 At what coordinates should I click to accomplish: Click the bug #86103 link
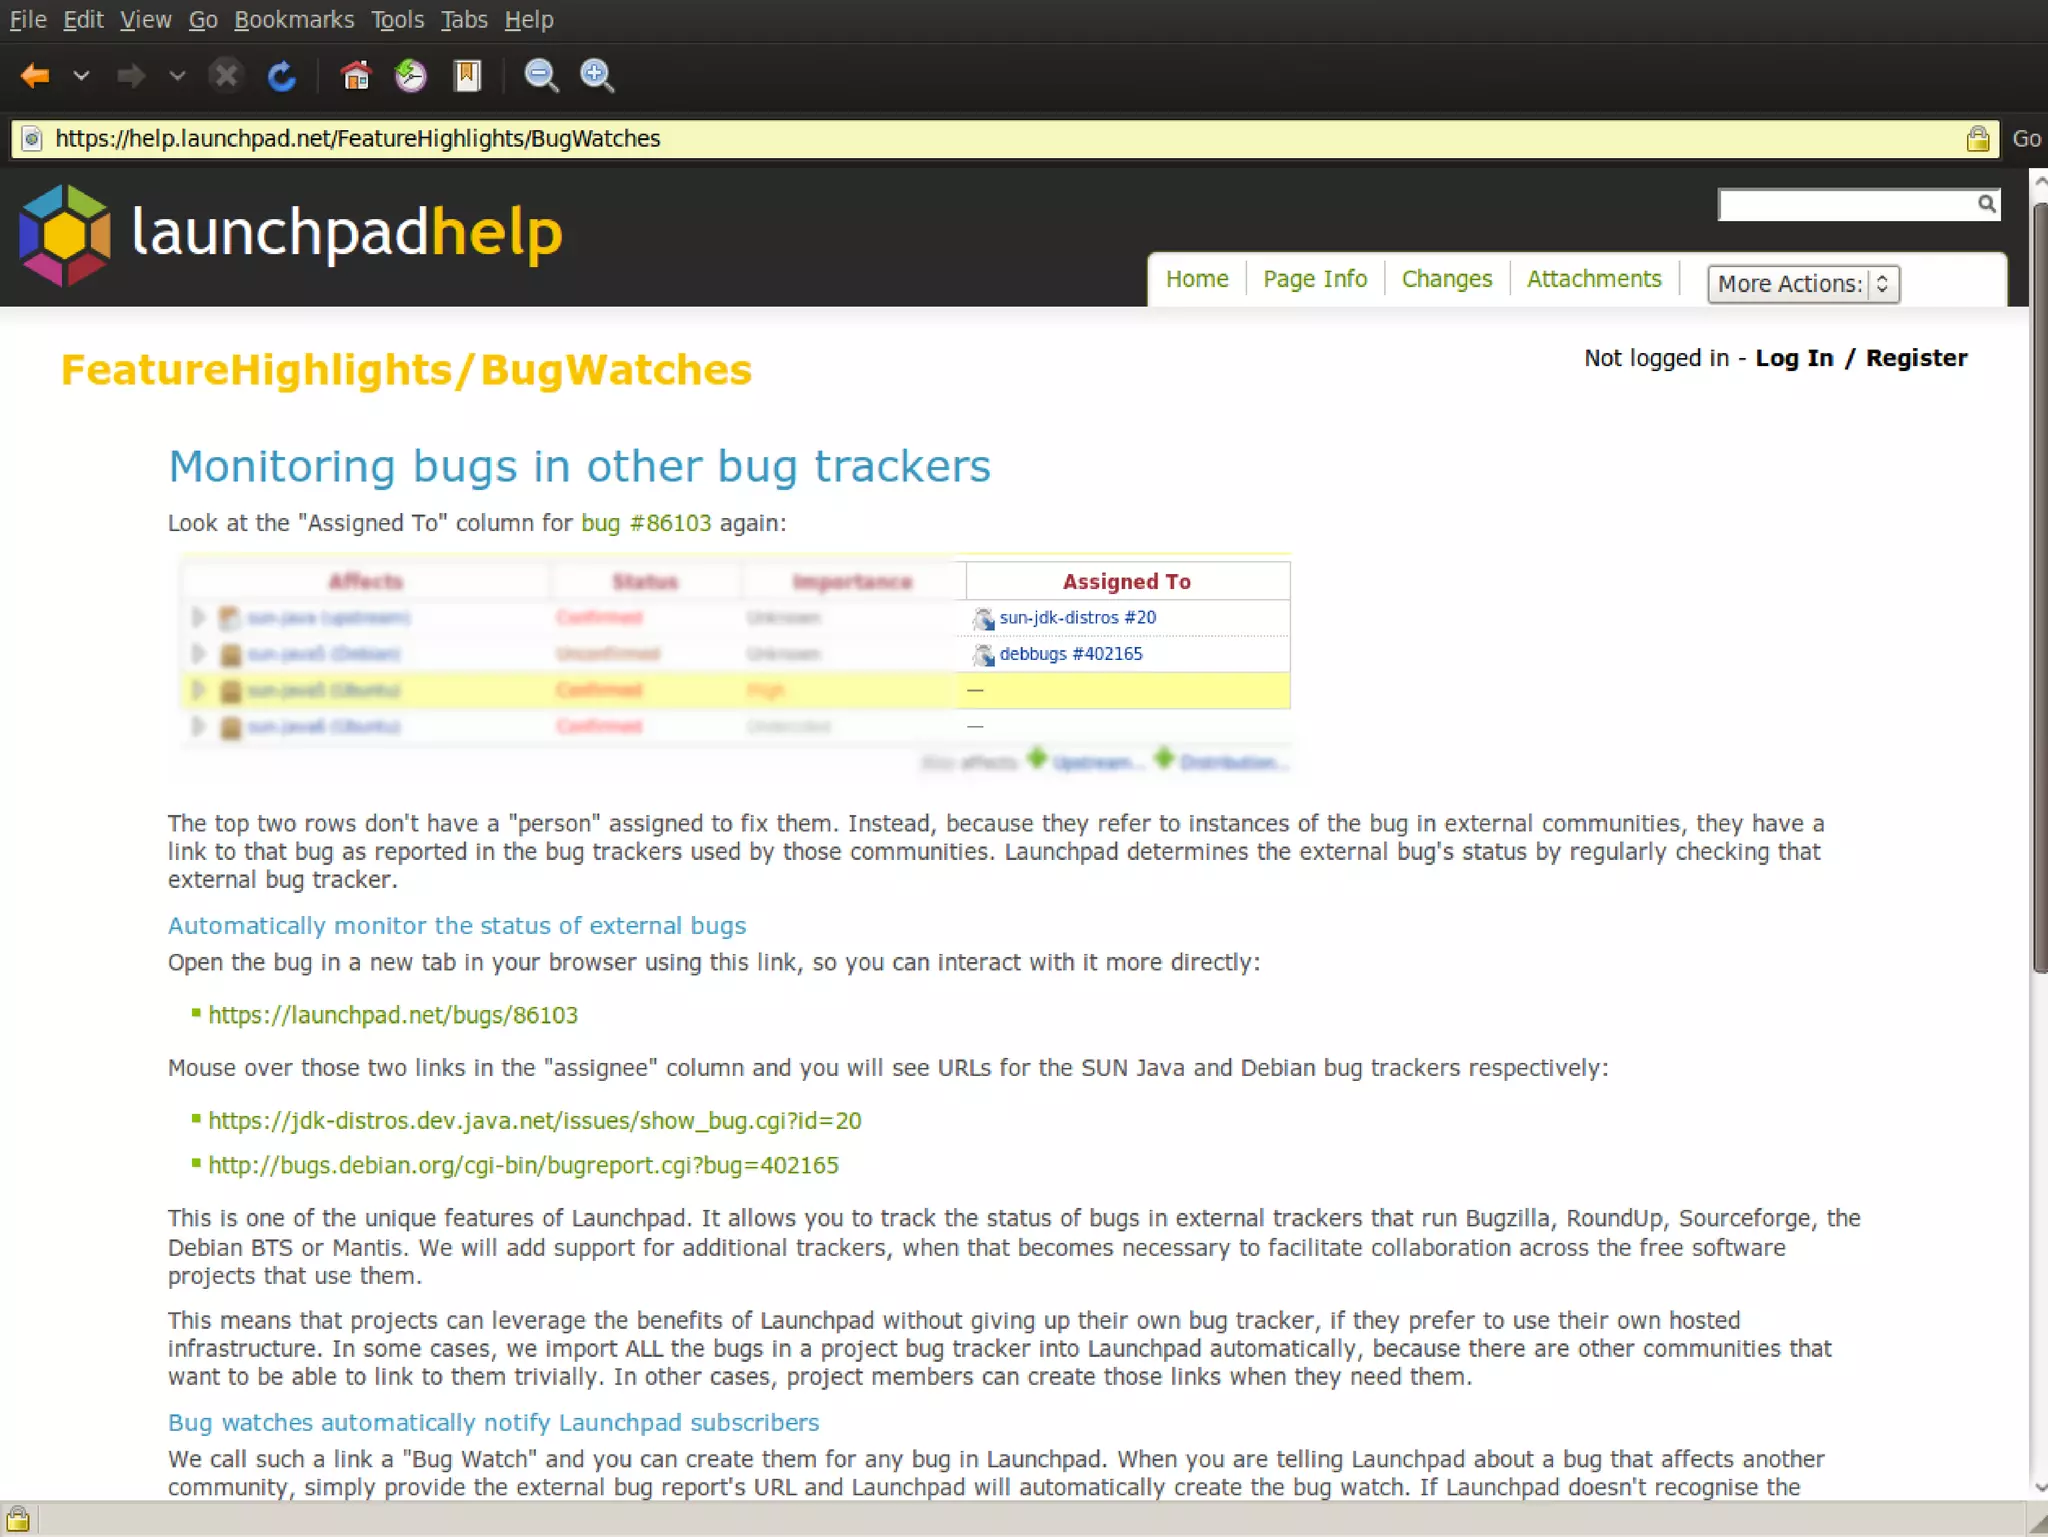tap(646, 523)
